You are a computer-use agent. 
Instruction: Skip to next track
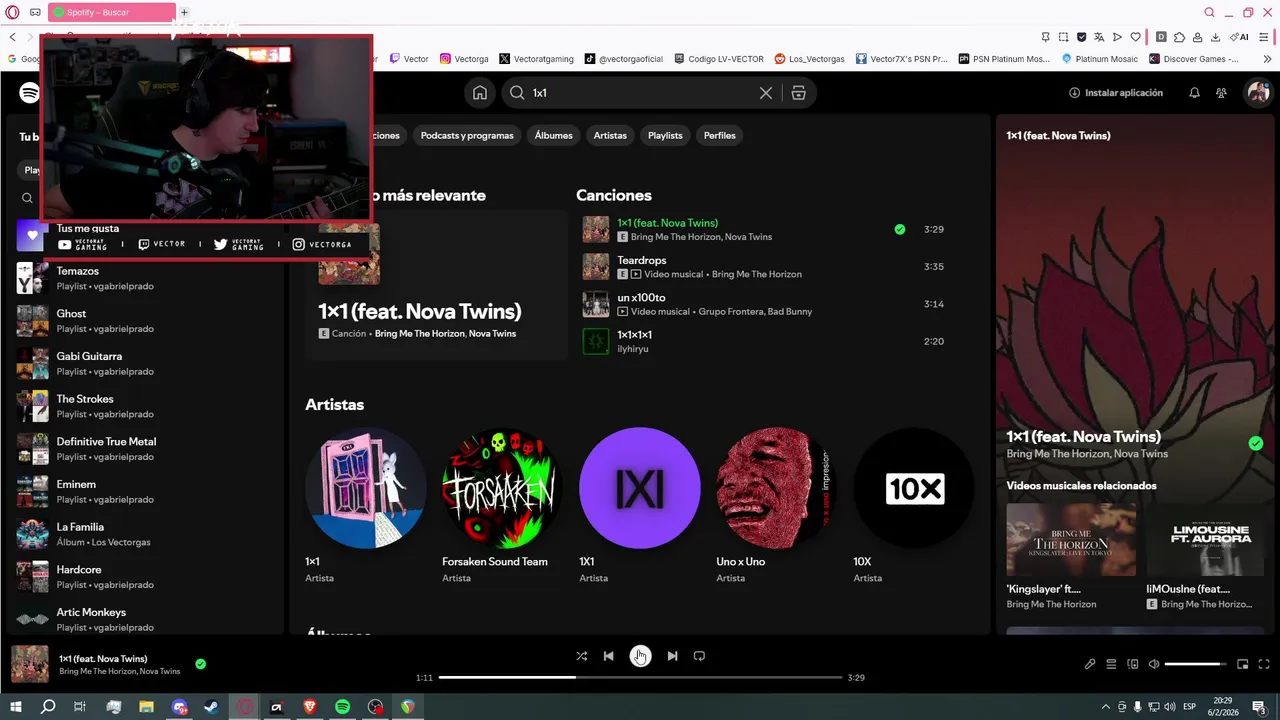[672, 656]
